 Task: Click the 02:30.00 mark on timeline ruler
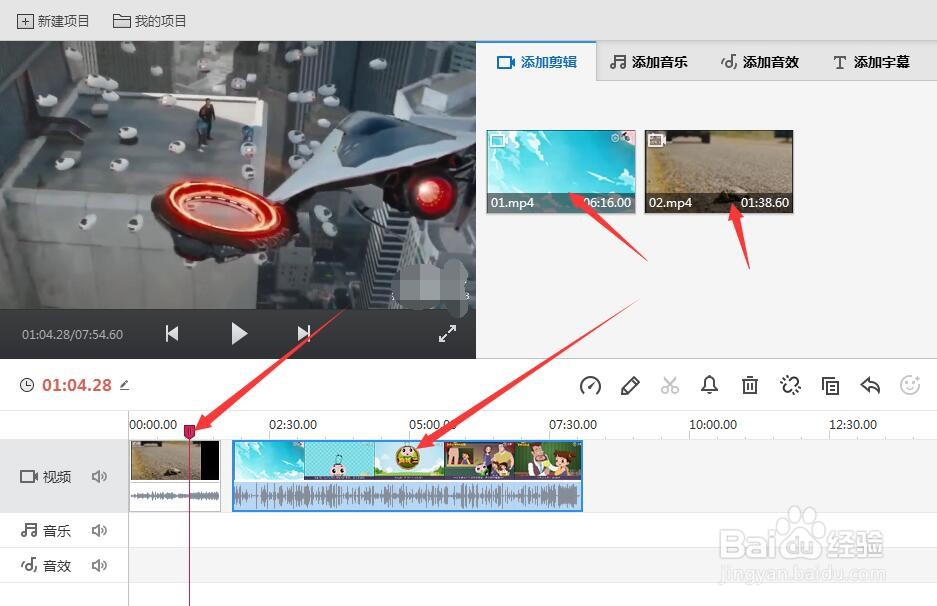[293, 424]
